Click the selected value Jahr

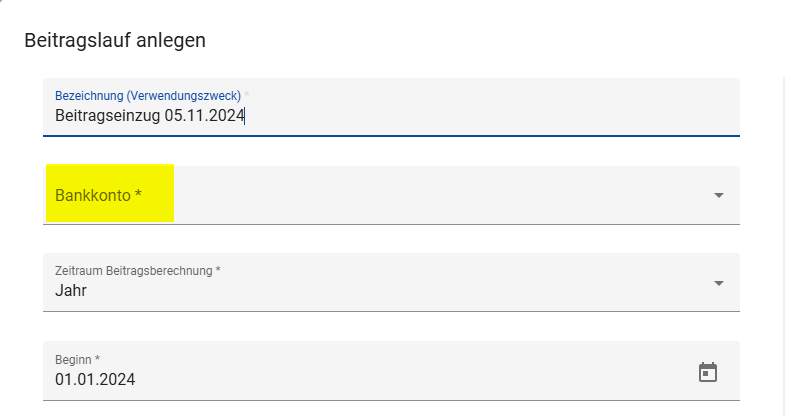(x=71, y=291)
